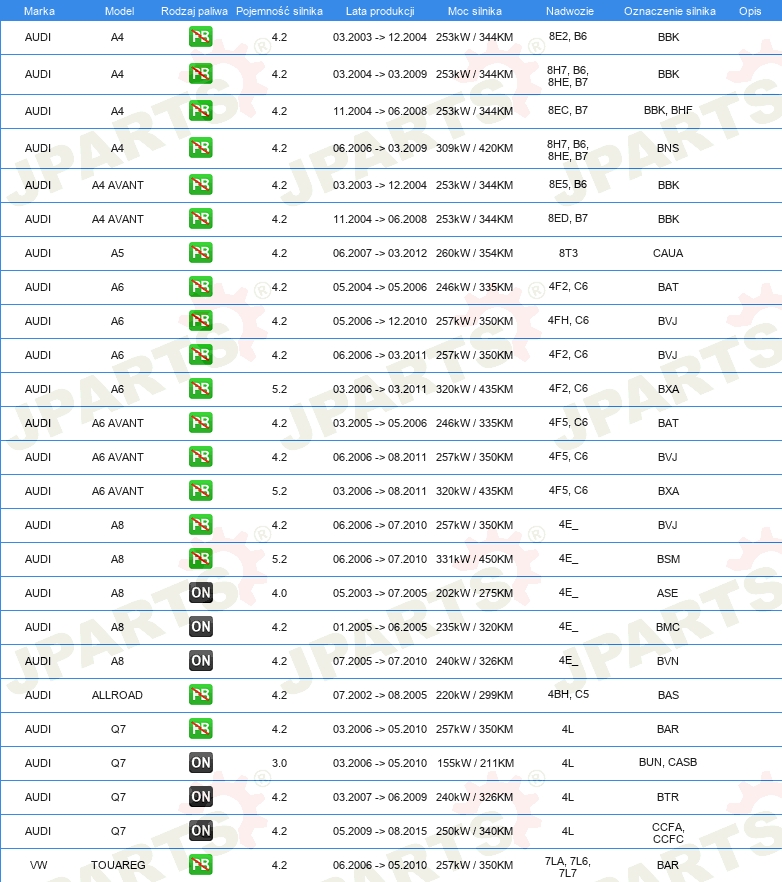Click power value 309kW / 420KM
782x882 pixels.
click(x=474, y=148)
